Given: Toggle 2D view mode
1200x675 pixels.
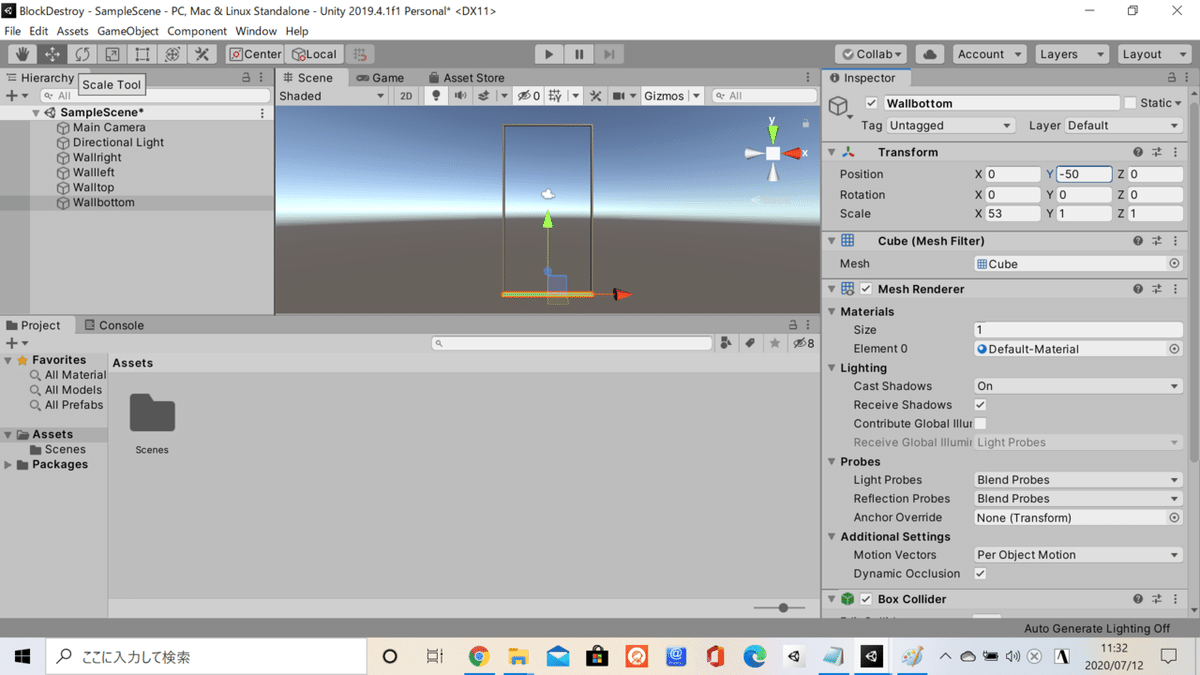Looking at the screenshot, I should pos(406,96).
